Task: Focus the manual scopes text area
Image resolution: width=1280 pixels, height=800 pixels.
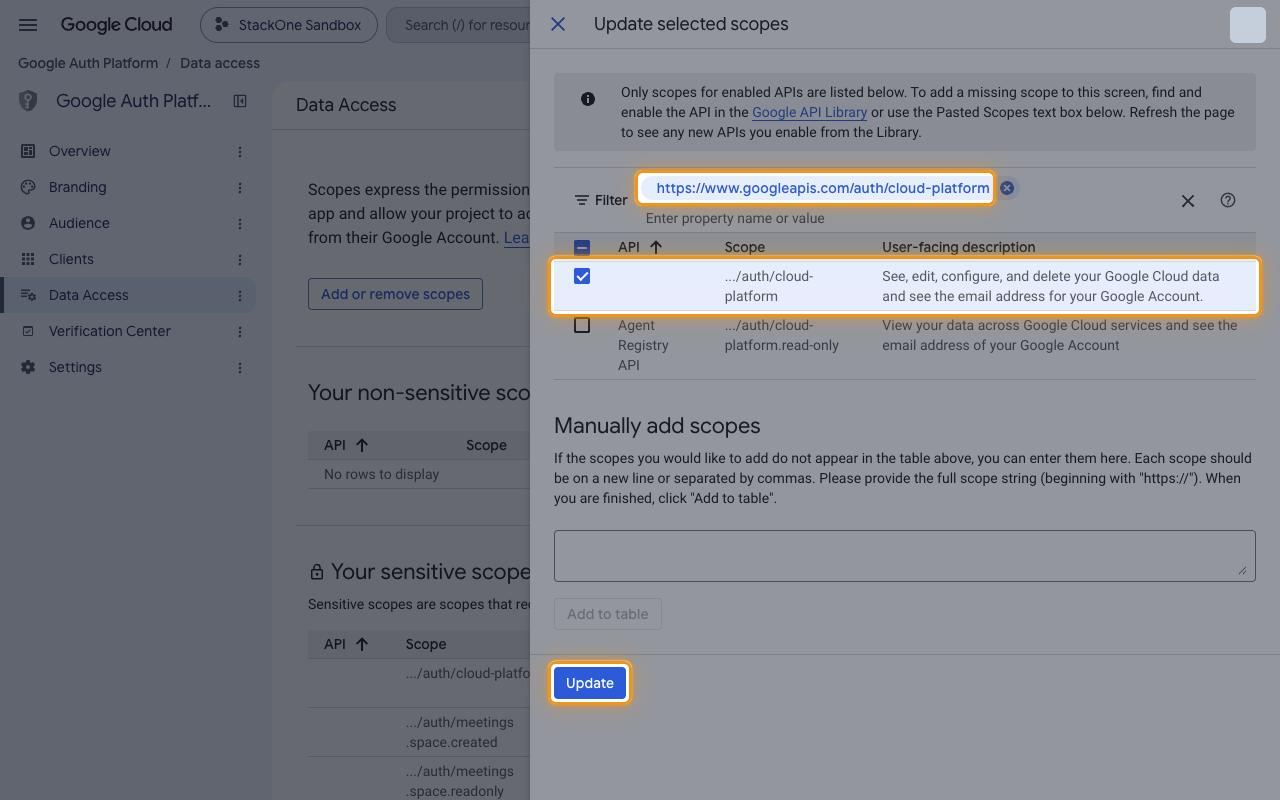Action: pos(905,556)
